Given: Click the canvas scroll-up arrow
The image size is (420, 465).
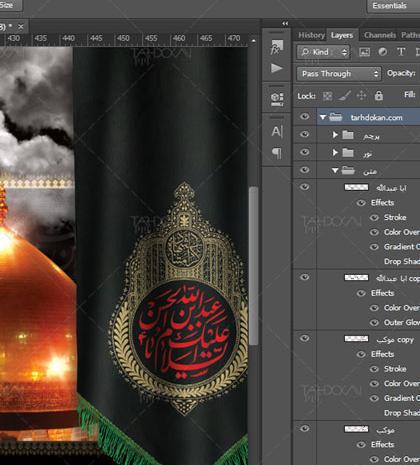Looking at the screenshot, I should (x=253, y=41).
